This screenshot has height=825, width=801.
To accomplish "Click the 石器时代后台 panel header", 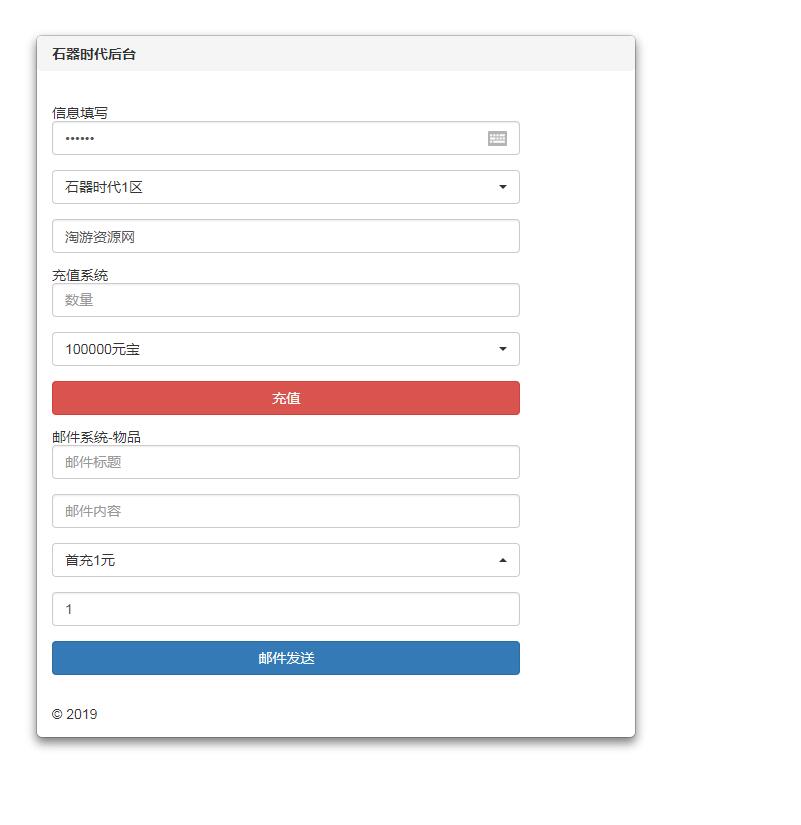I will pyautogui.click(x=94, y=54).
